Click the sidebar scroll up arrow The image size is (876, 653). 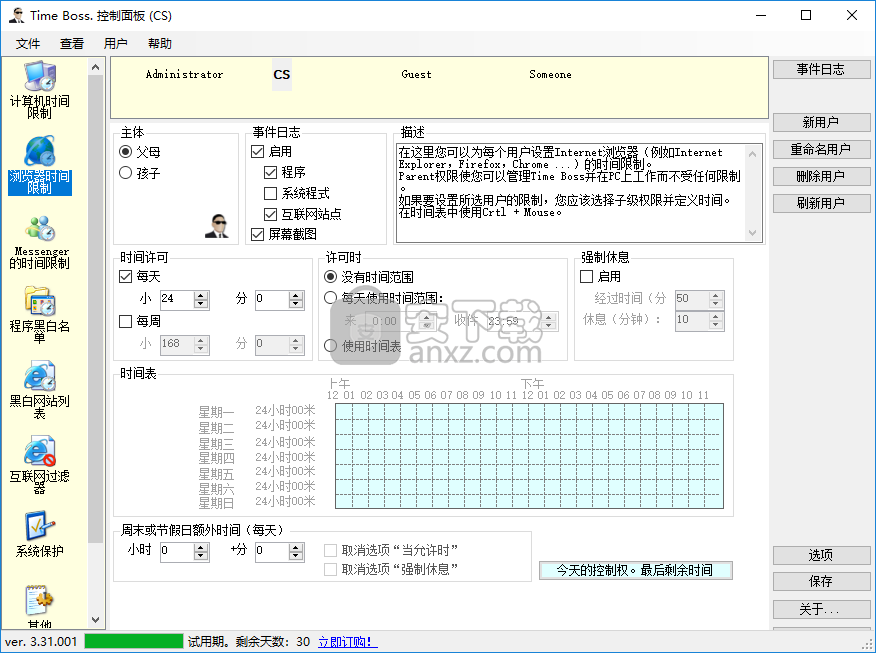[96, 68]
